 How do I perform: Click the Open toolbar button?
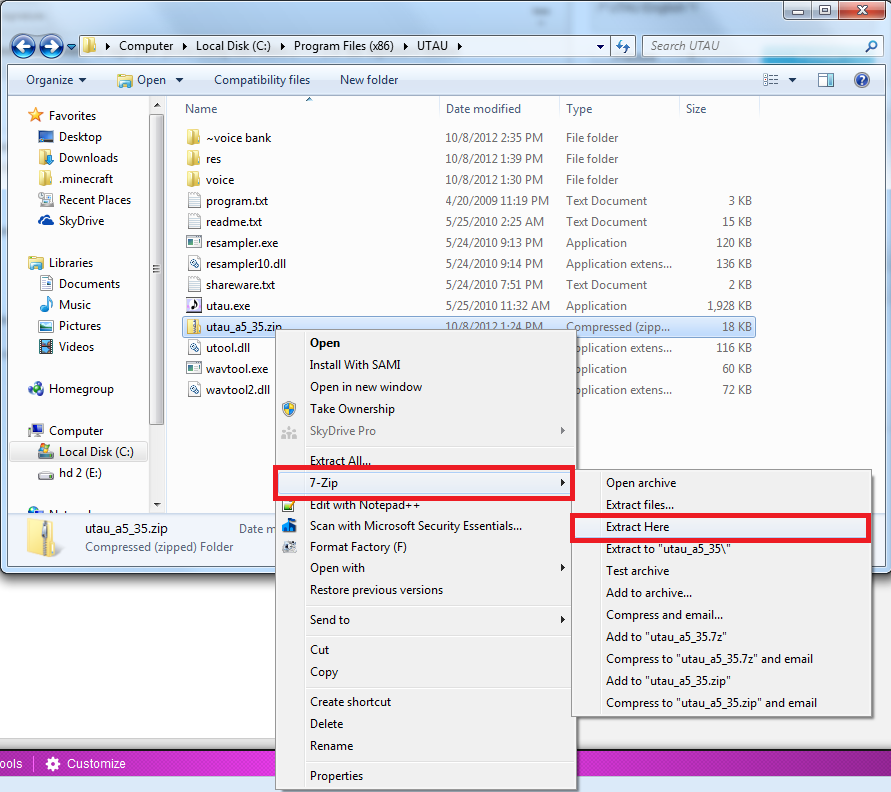click(142, 80)
